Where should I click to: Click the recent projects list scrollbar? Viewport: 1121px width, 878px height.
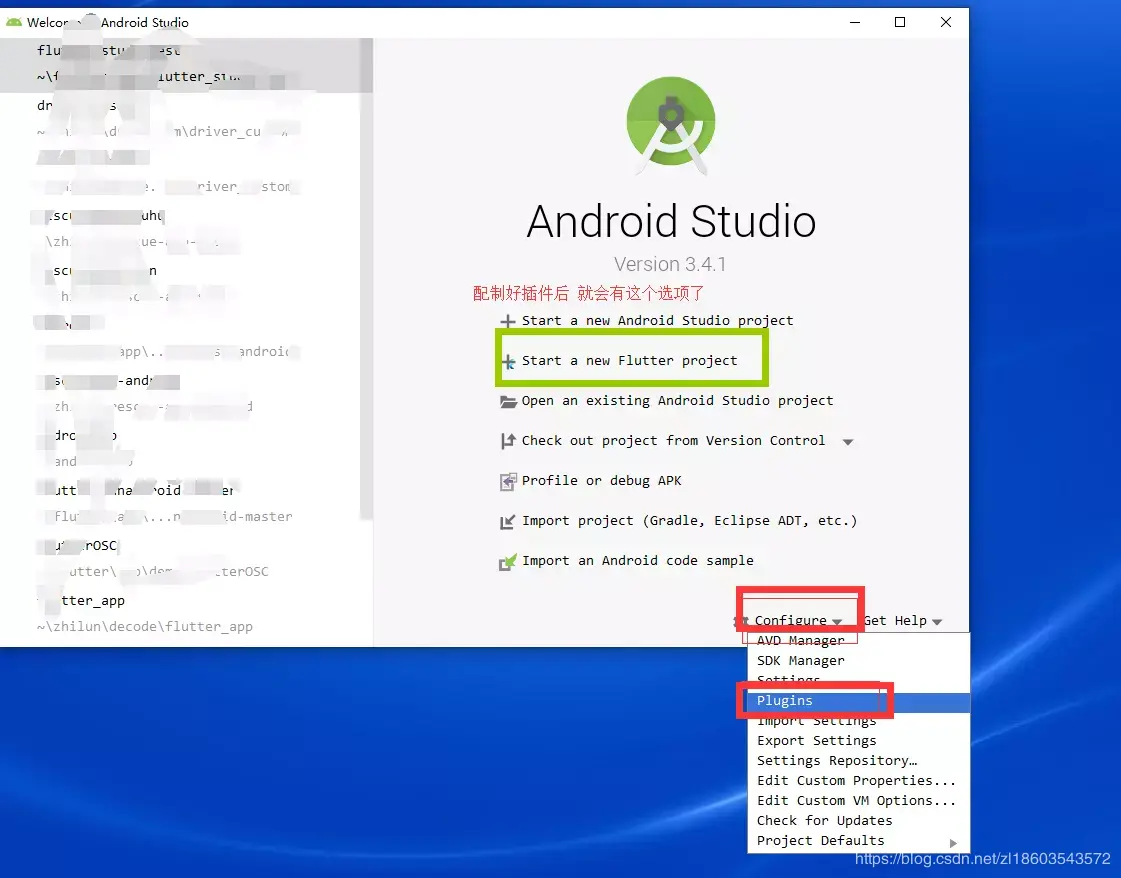click(x=366, y=279)
